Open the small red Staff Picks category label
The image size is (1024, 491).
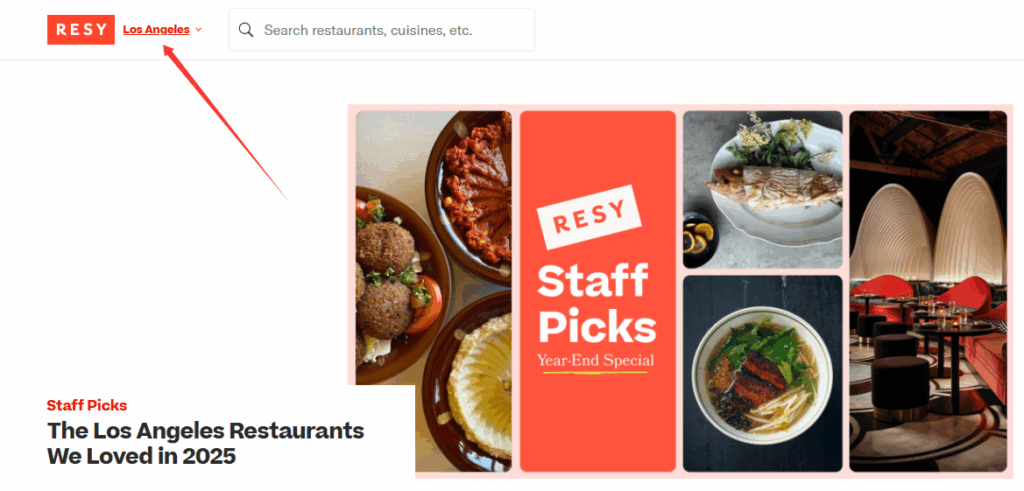(x=87, y=405)
